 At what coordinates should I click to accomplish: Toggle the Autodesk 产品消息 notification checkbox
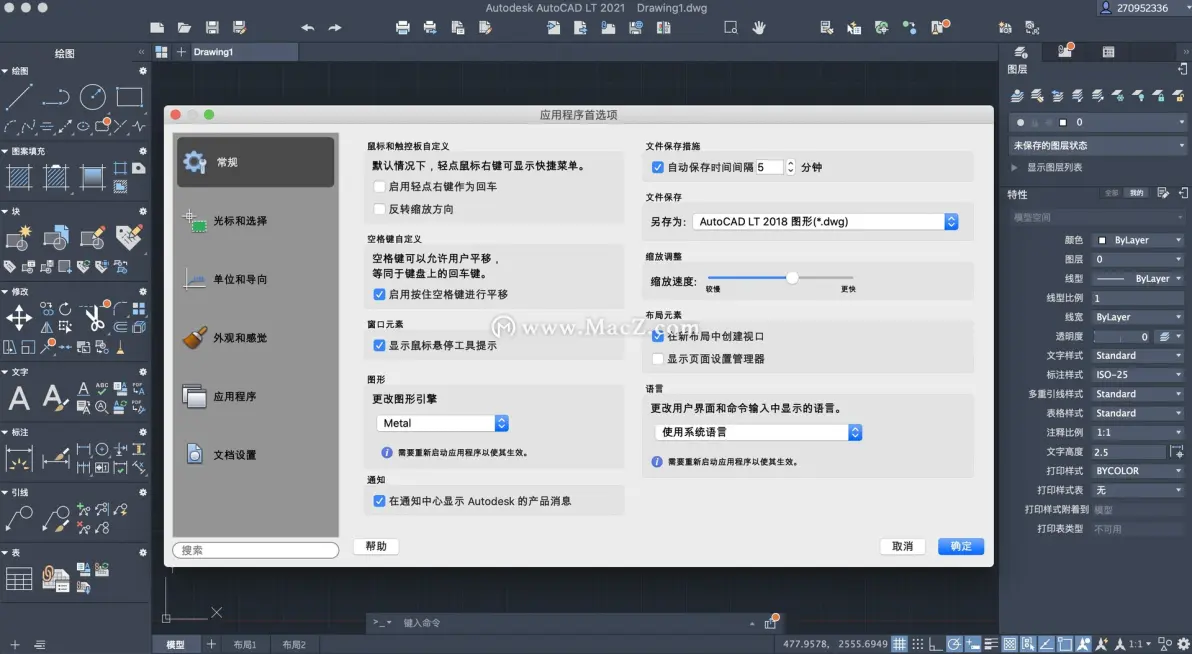tap(379, 501)
